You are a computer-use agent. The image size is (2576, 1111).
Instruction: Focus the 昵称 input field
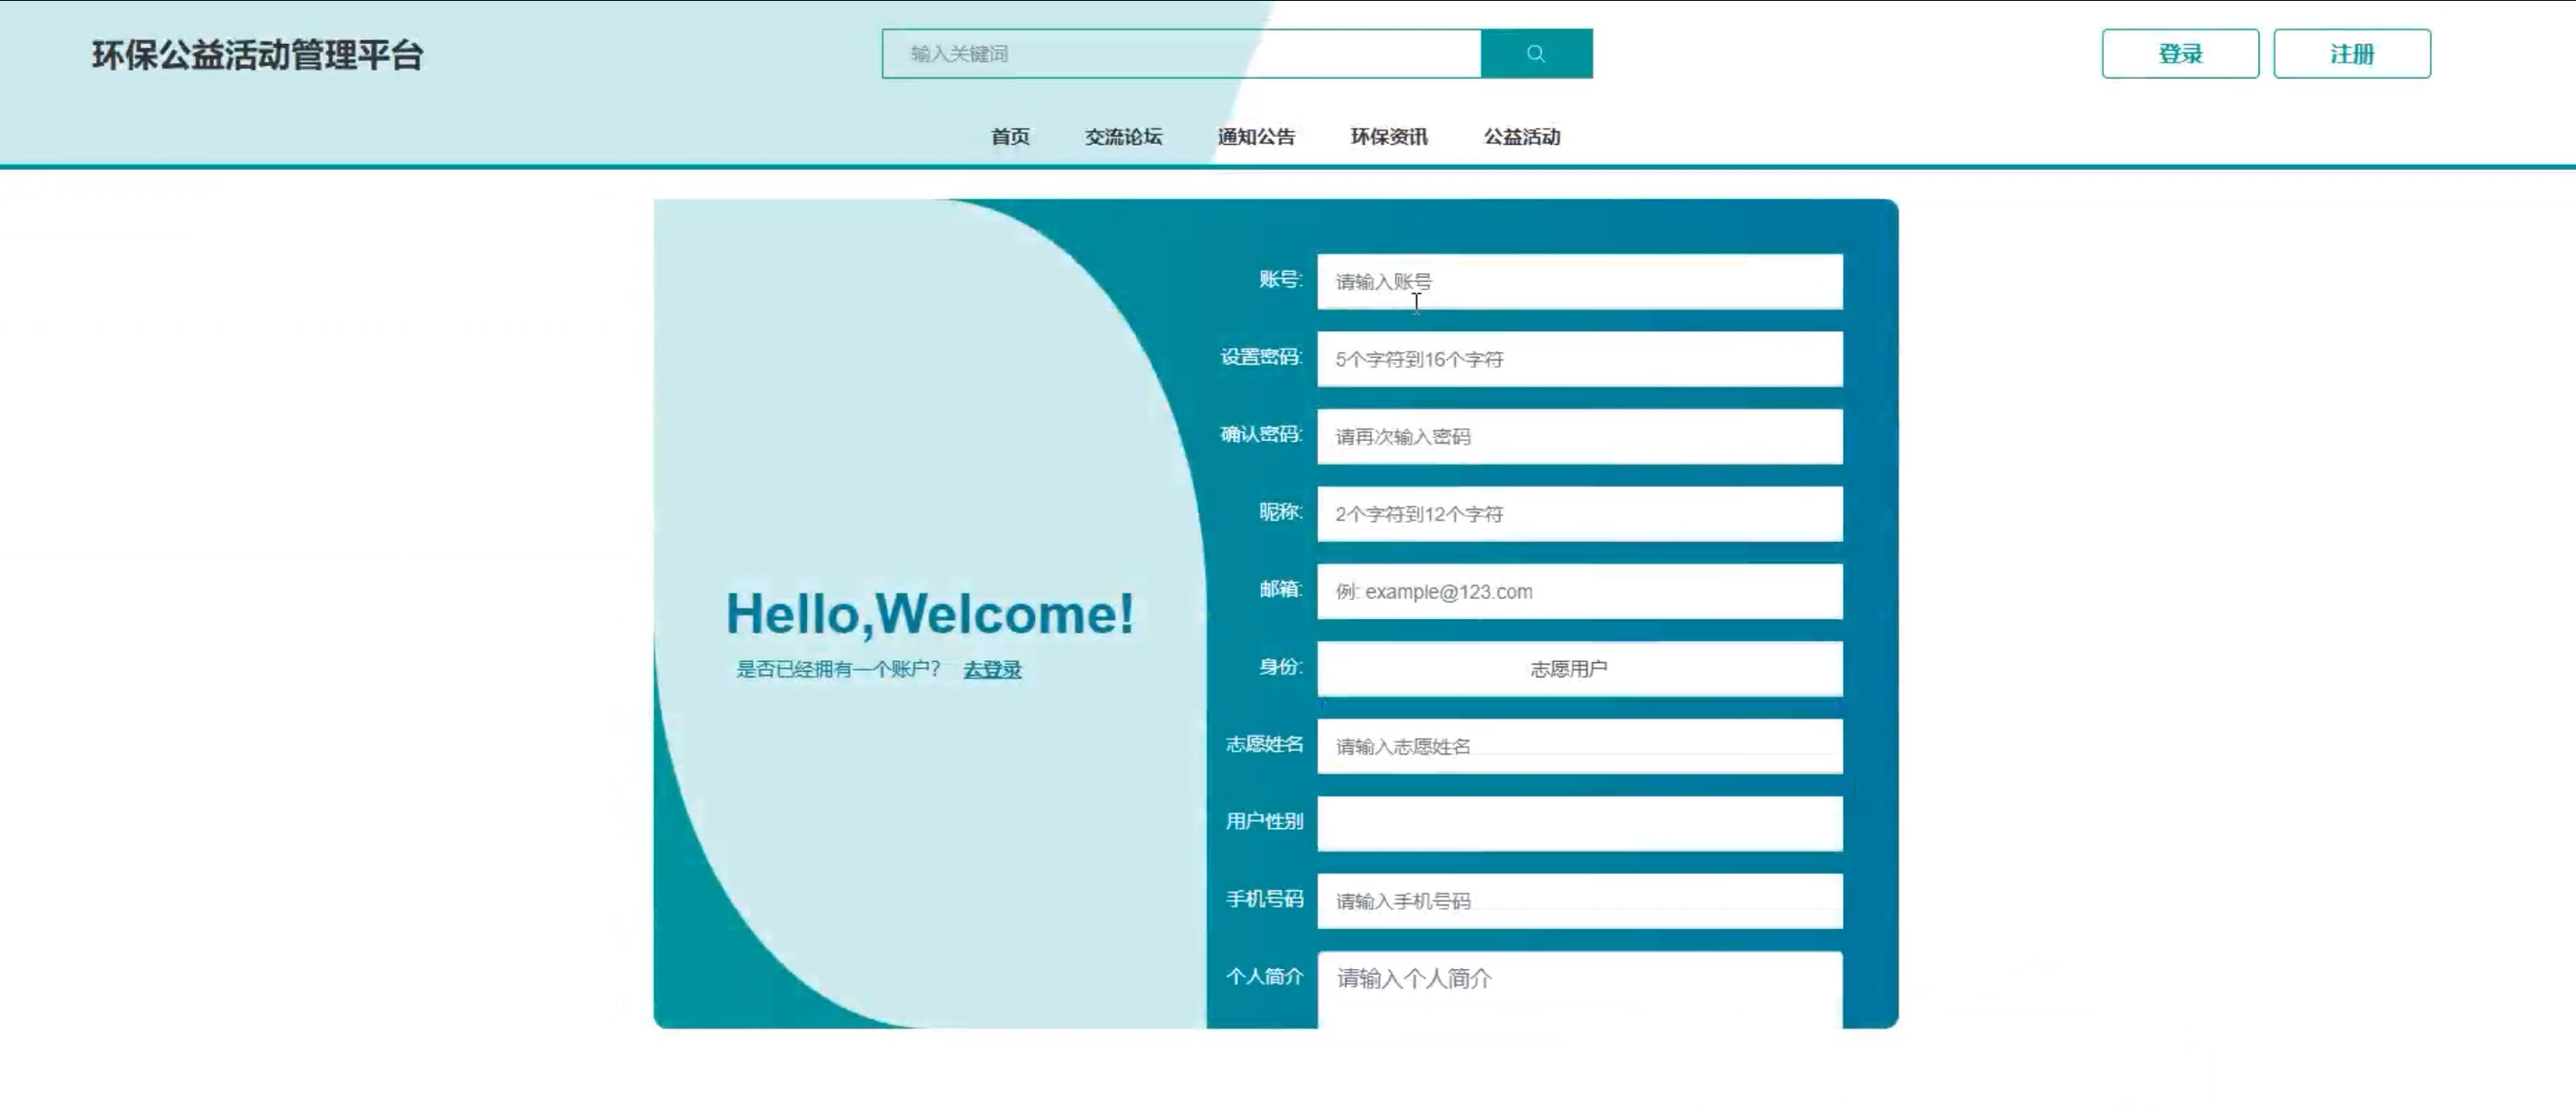(x=1579, y=514)
